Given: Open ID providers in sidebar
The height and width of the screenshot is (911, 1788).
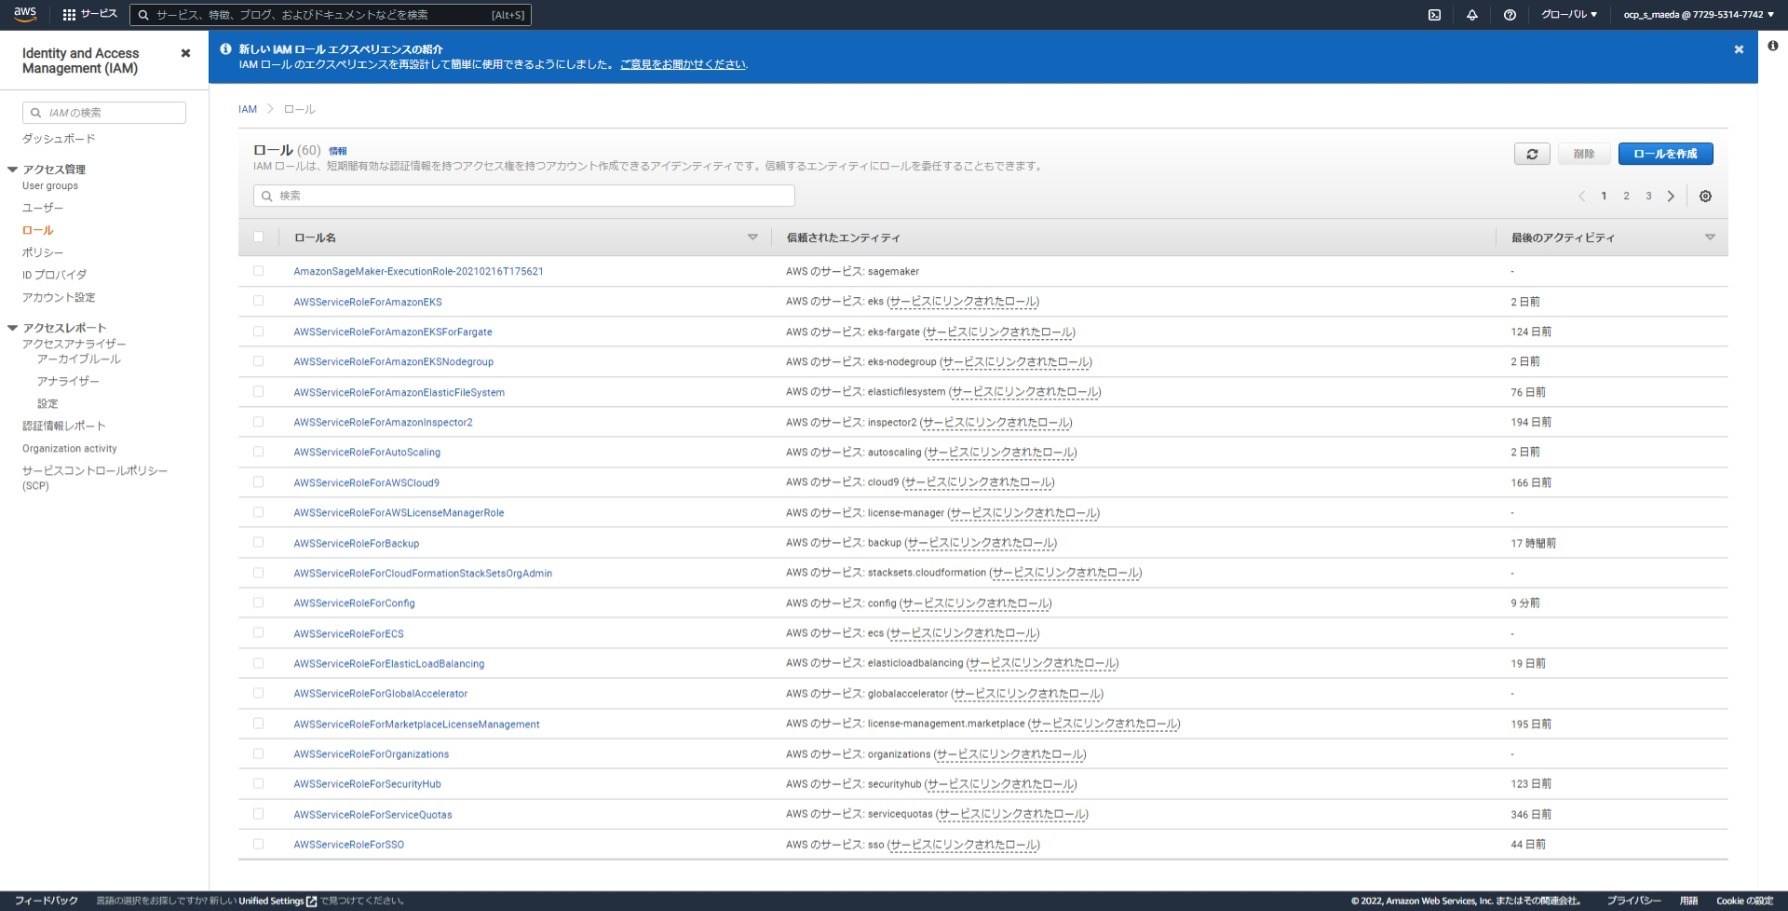Looking at the screenshot, I should coord(55,275).
